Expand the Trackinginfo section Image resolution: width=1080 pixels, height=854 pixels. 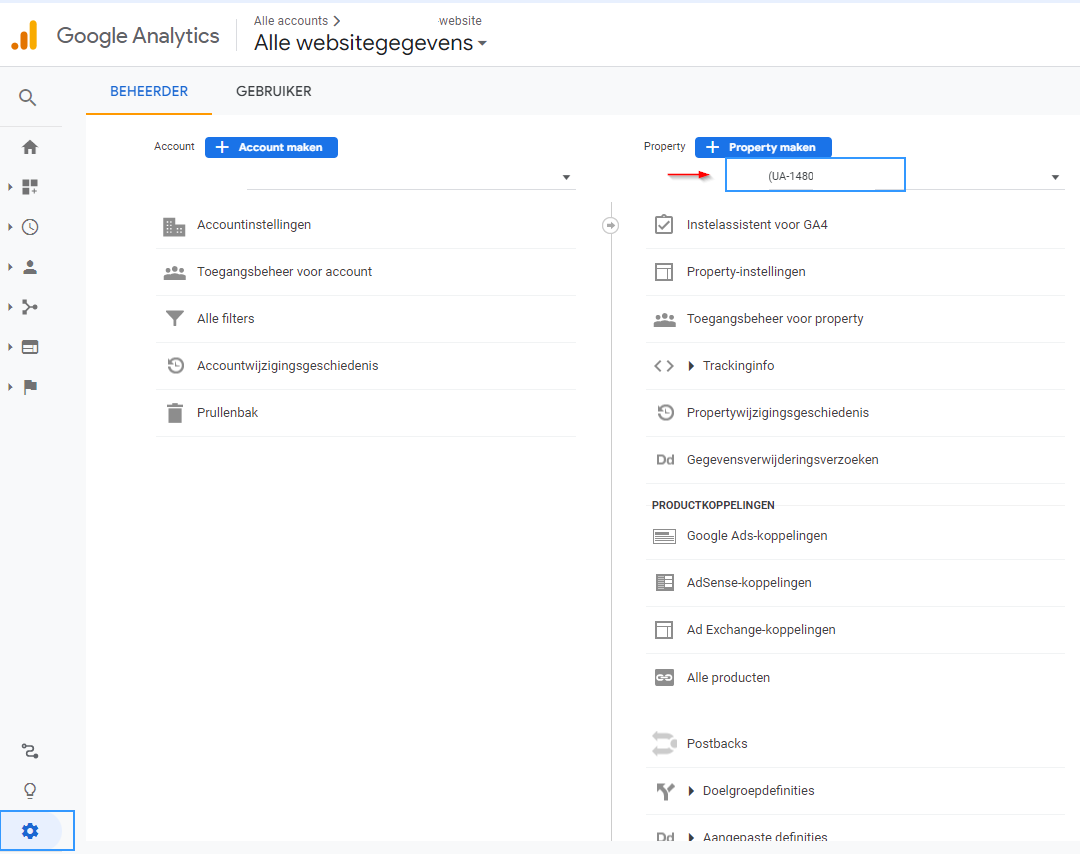coord(691,366)
